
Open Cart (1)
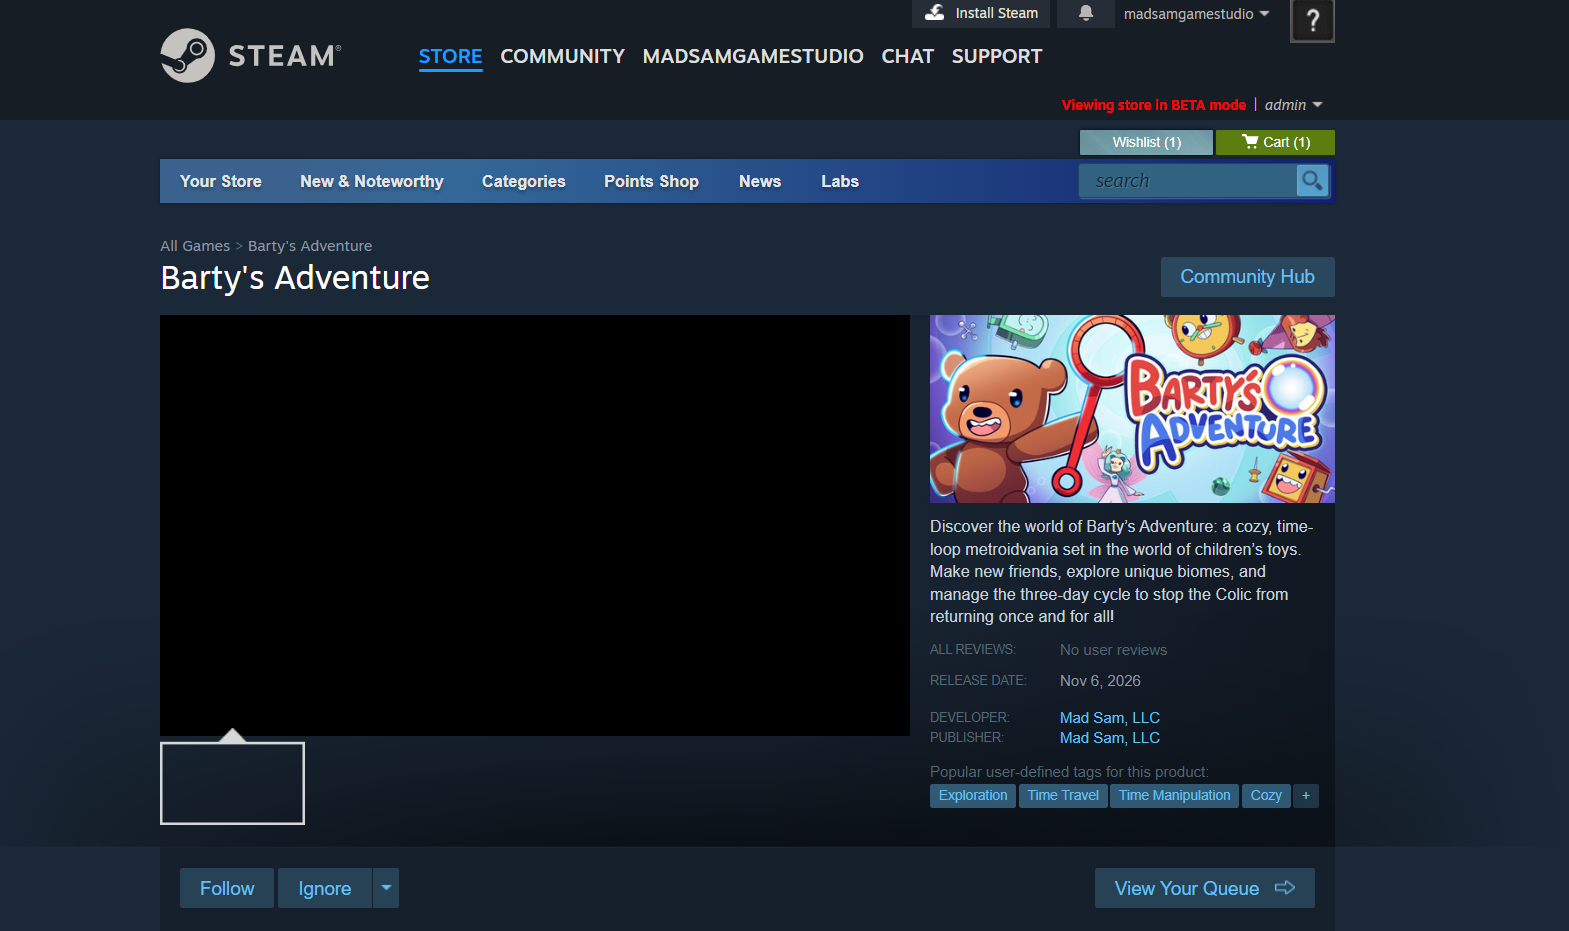tap(1275, 142)
